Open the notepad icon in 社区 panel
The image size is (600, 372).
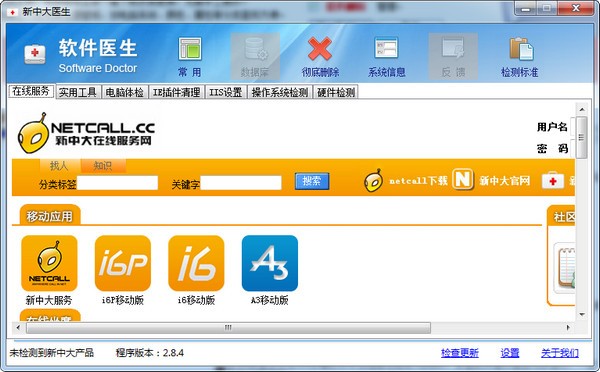point(565,268)
